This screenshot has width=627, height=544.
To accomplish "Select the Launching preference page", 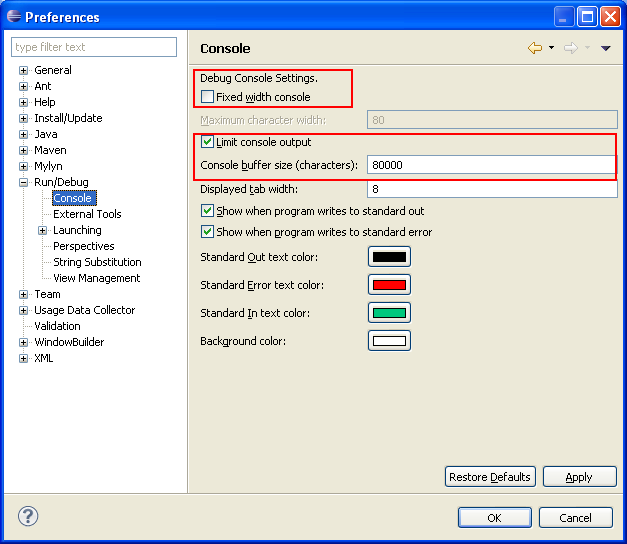I will [77, 230].
